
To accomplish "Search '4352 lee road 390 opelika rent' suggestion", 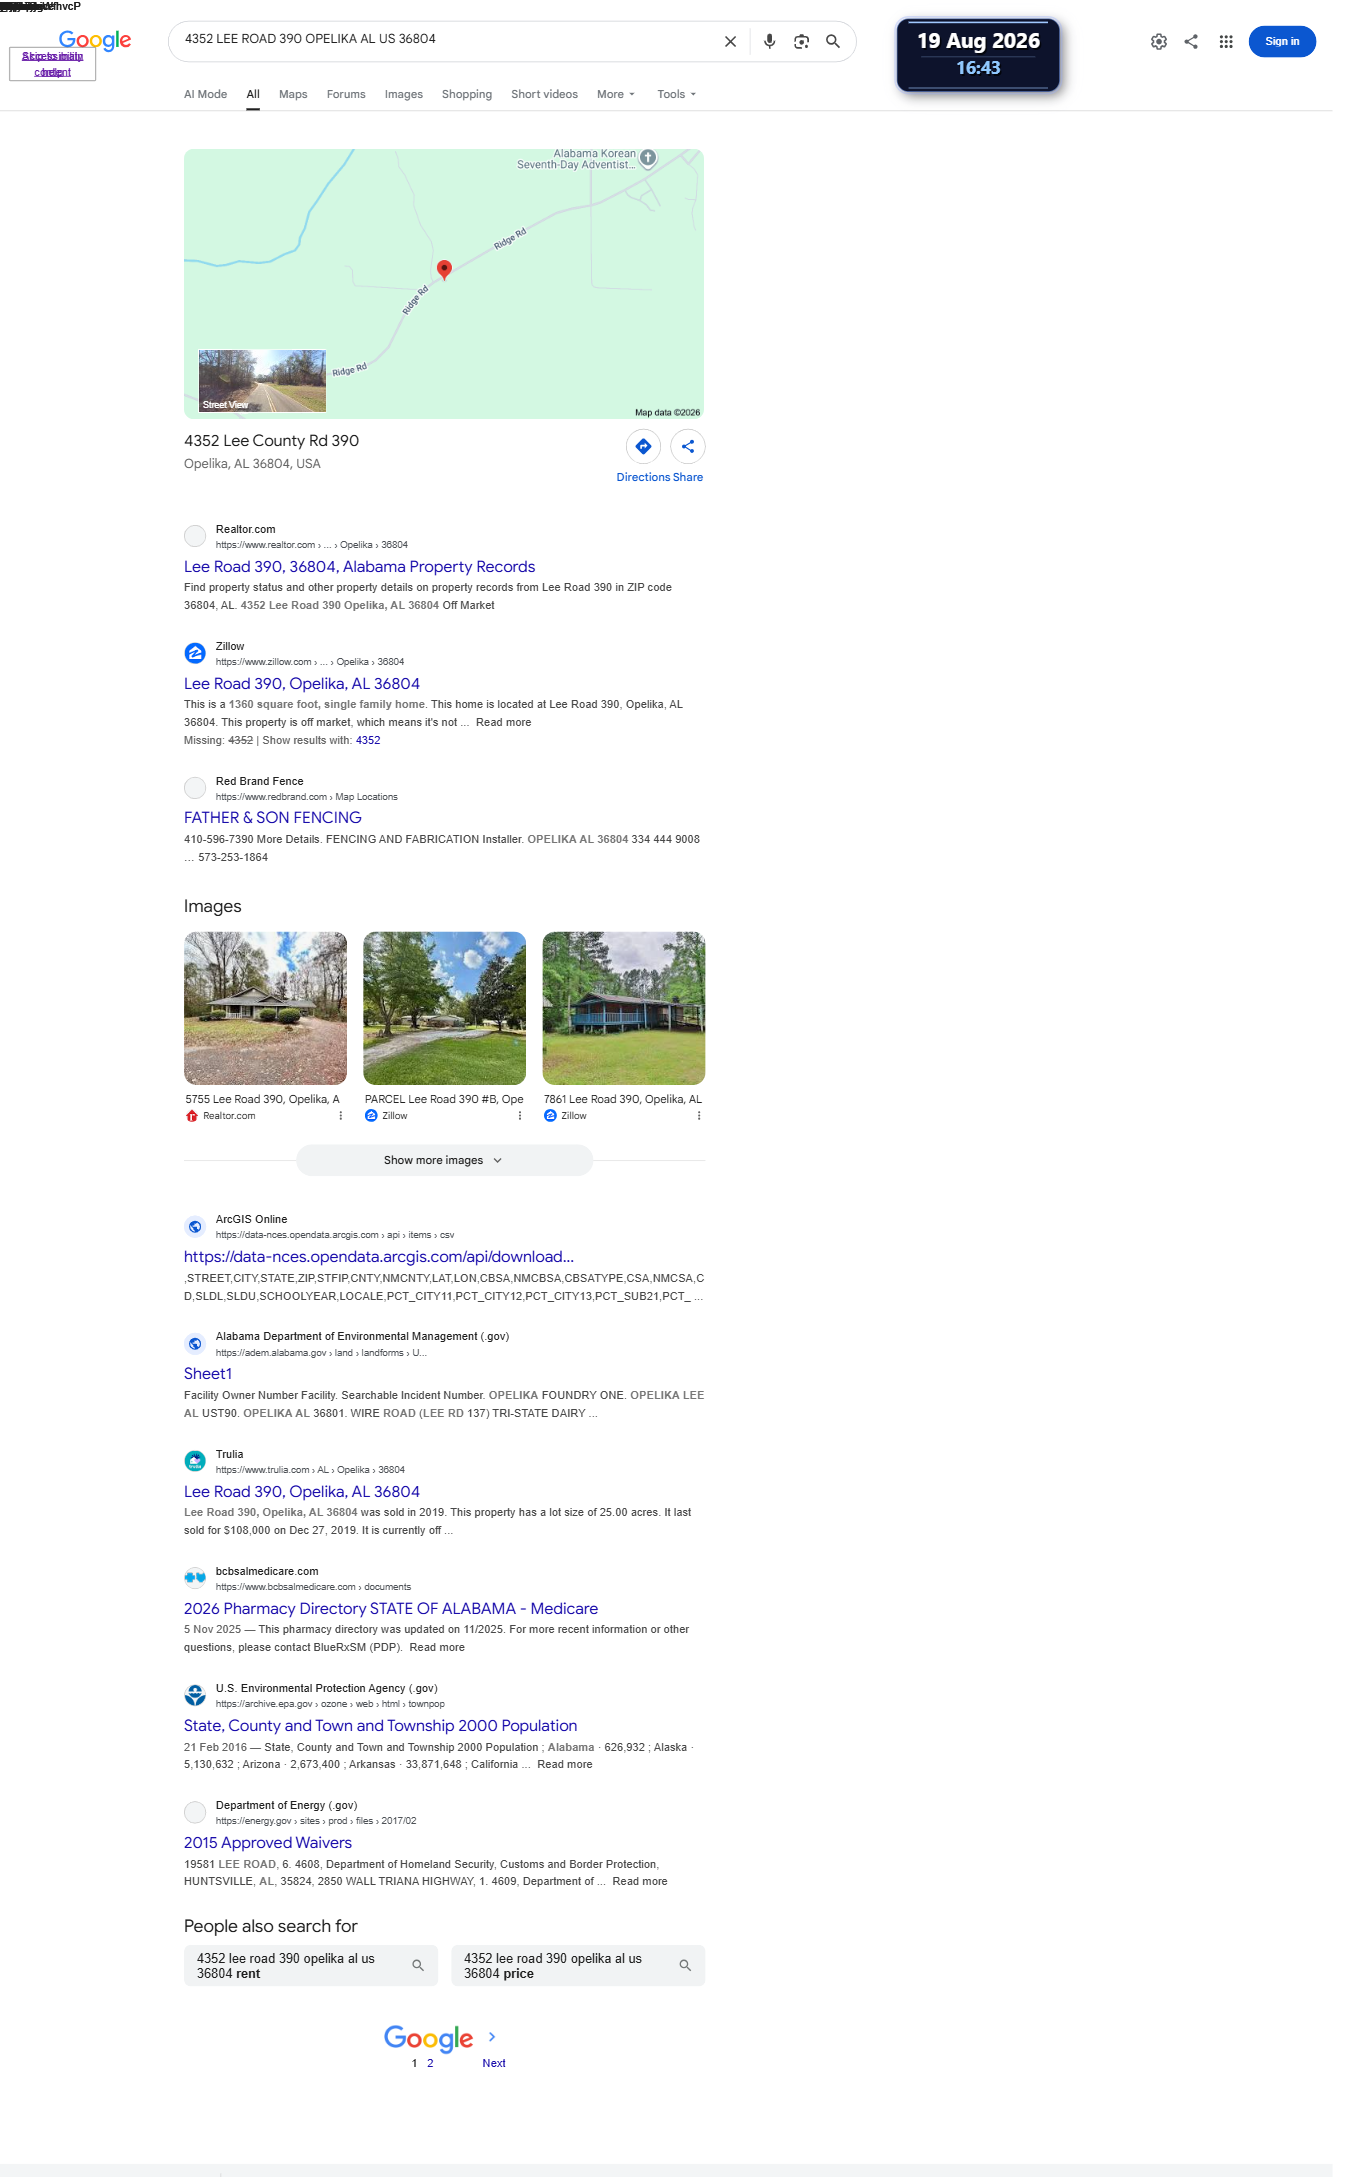I will [x=311, y=1966].
